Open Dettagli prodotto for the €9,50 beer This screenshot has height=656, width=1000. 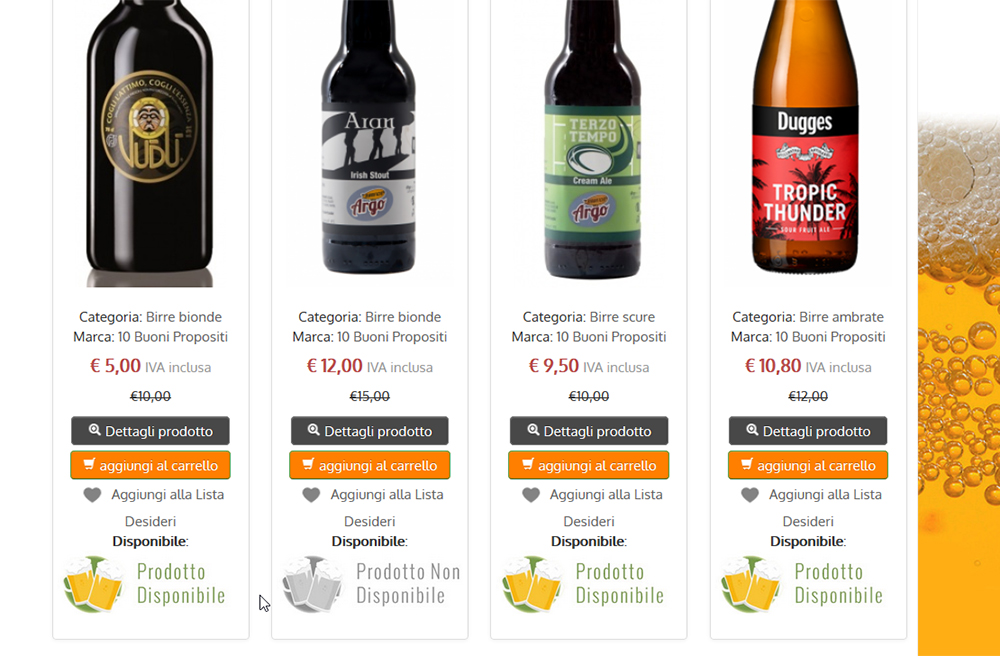click(589, 431)
